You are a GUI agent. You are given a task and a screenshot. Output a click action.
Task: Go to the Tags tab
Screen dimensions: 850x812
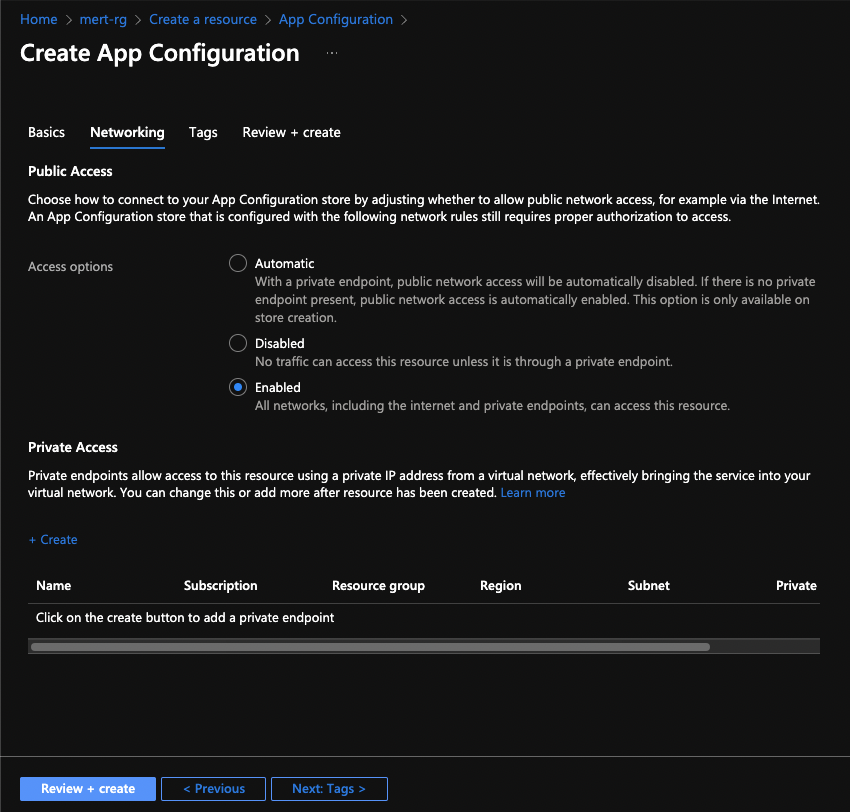click(203, 132)
